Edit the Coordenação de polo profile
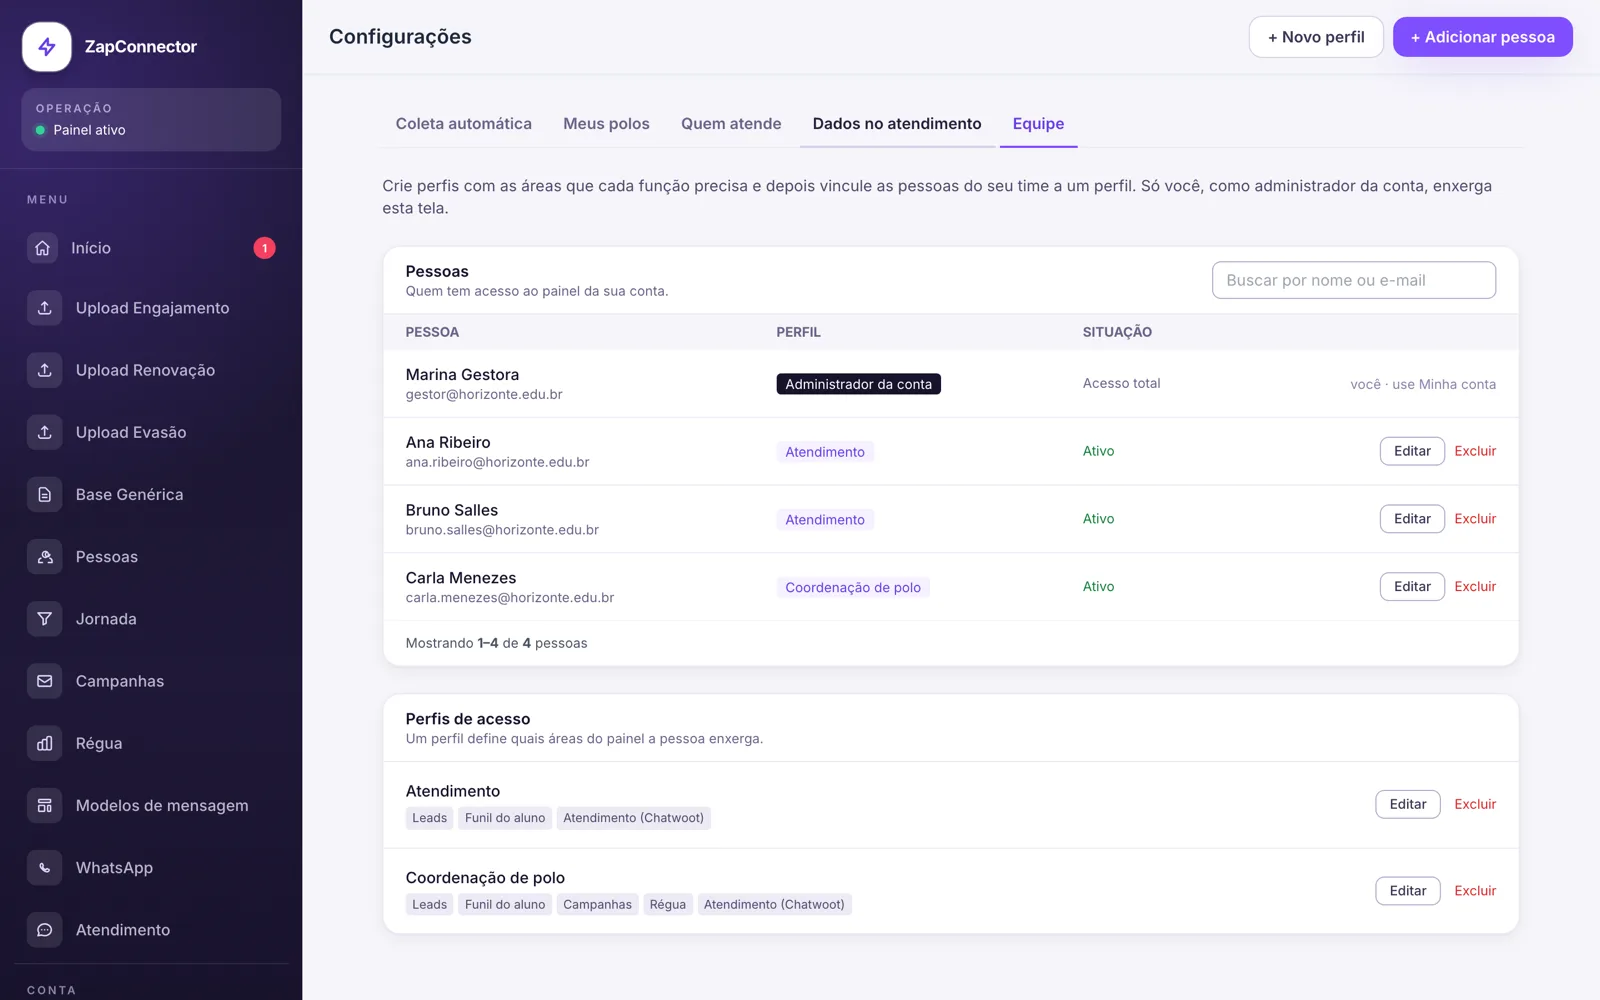The image size is (1600, 1000). 1408,891
